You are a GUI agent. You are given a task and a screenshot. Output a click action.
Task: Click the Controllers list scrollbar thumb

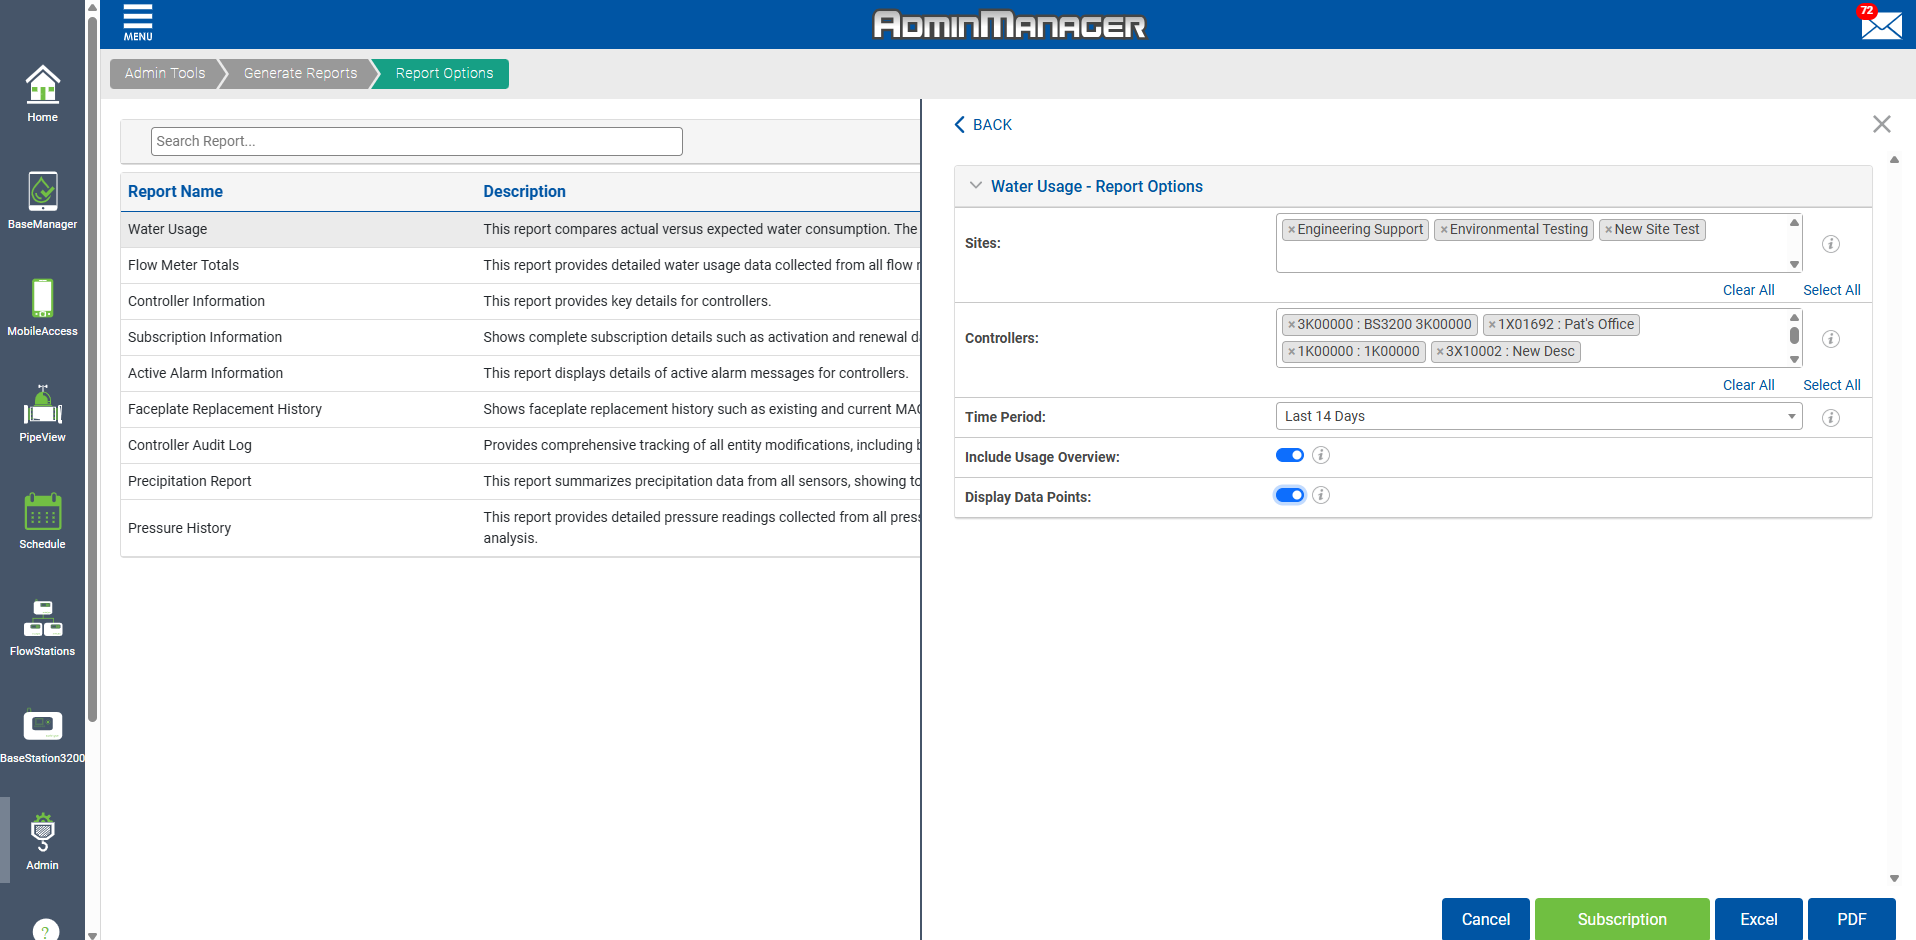tap(1794, 336)
